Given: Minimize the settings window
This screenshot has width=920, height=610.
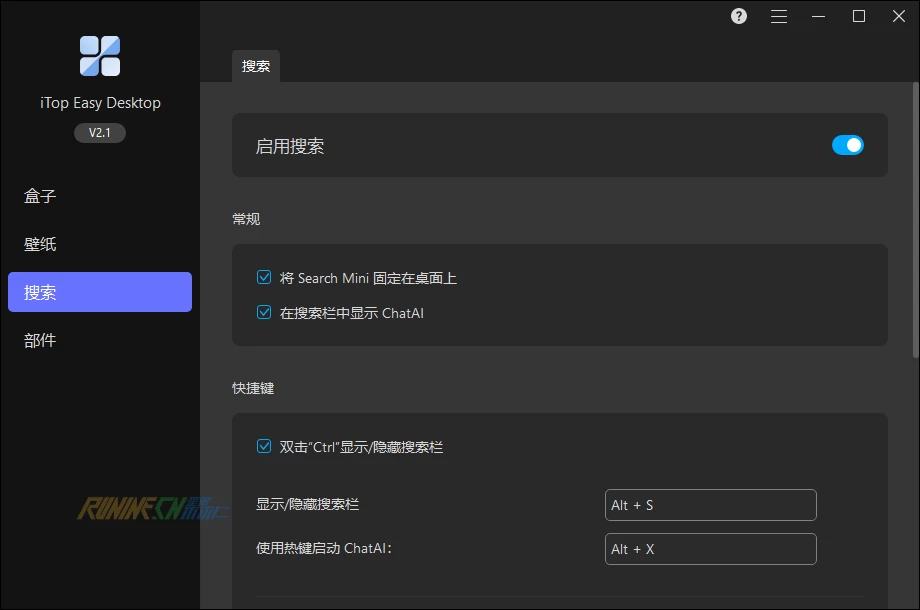Looking at the screenshot, I should [818, 16].
